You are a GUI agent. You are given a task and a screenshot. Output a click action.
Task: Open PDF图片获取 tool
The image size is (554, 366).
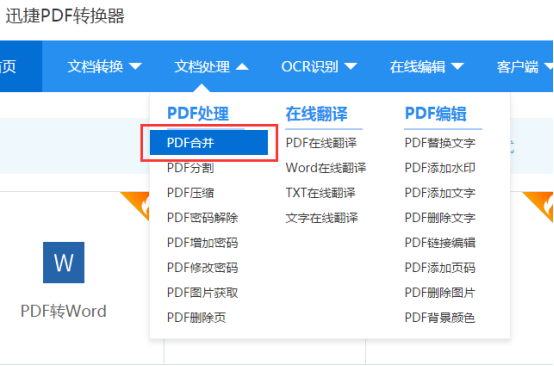click(x=202, y=293)
